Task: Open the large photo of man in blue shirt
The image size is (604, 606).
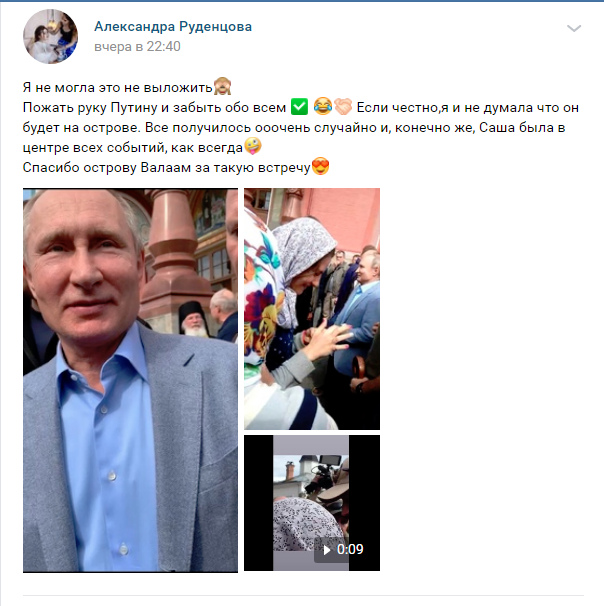Action: 130,380
